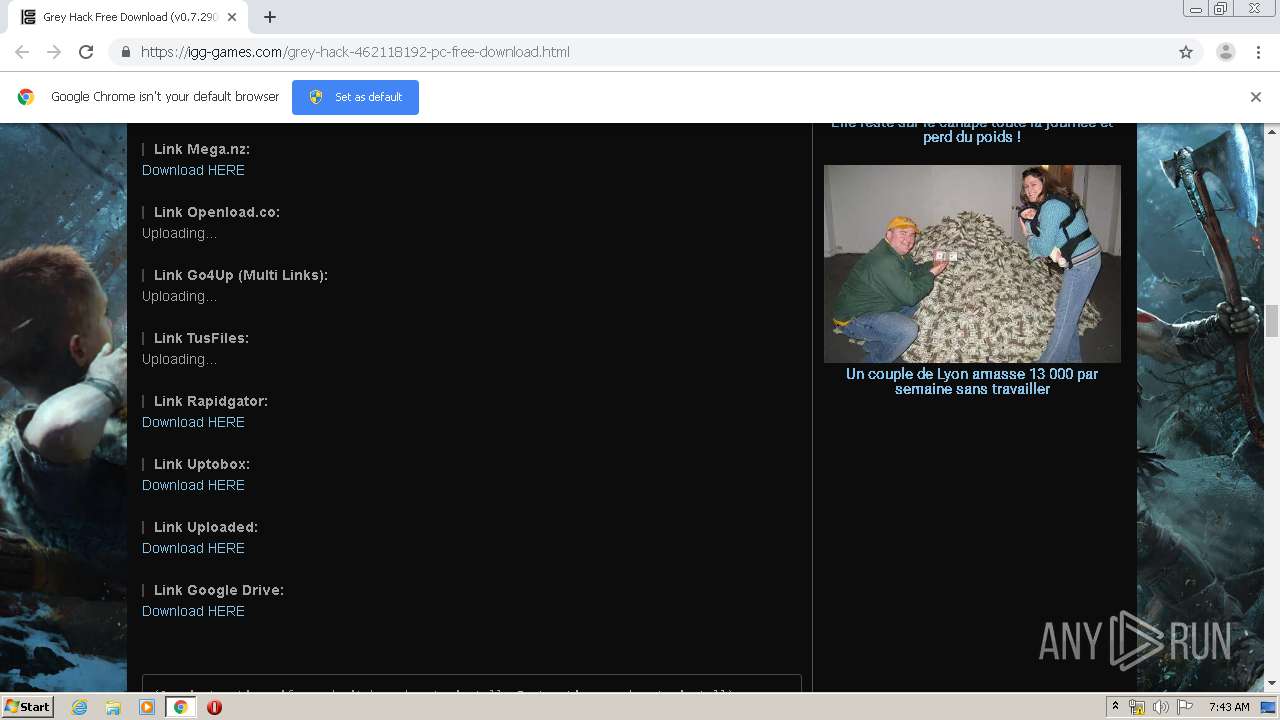Go forward to the next page
The height and width of the screenshot is (720, 1280).
coord(54,52)
